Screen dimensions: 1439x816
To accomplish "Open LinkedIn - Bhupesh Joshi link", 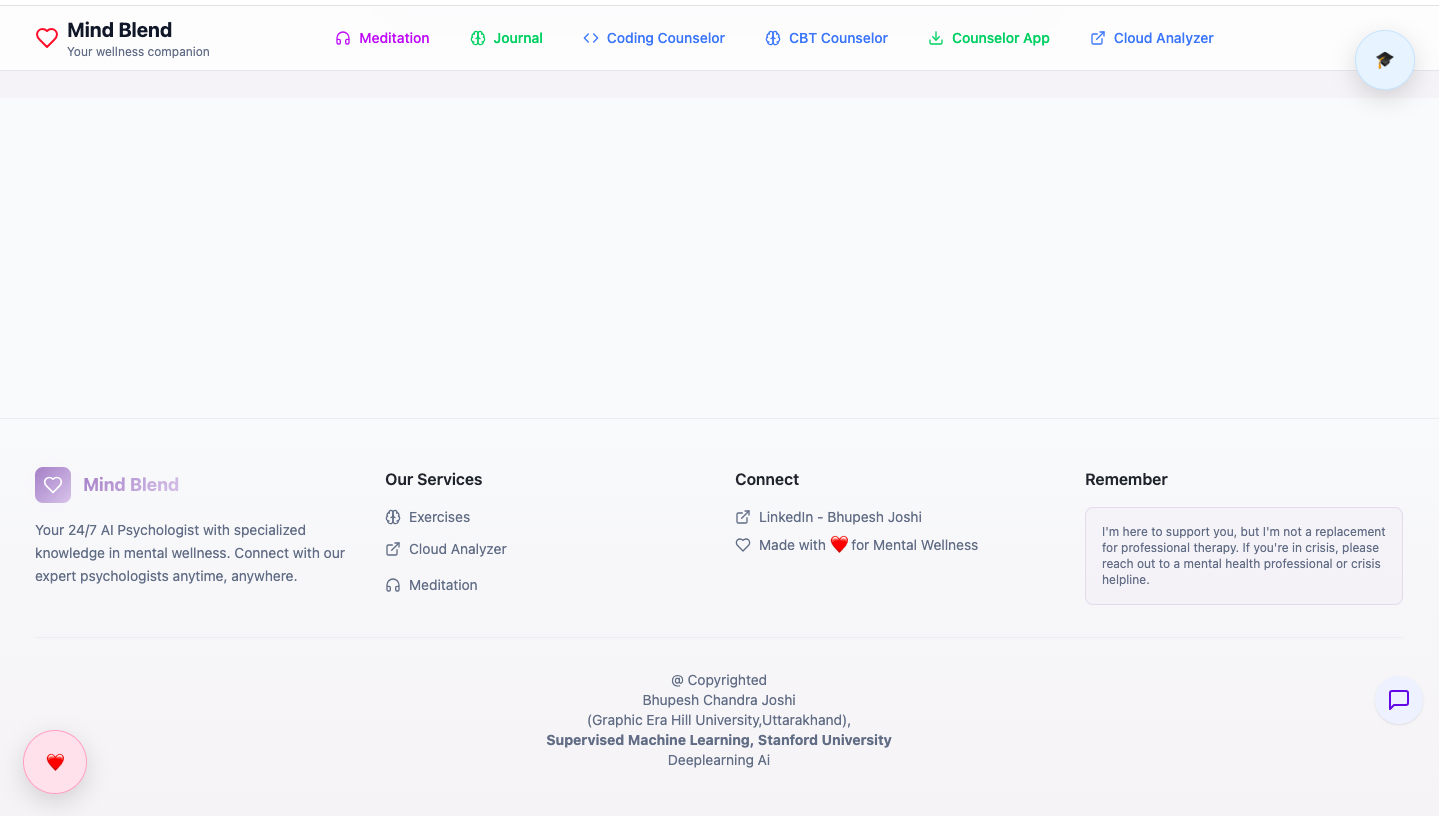I will point(828,517).
